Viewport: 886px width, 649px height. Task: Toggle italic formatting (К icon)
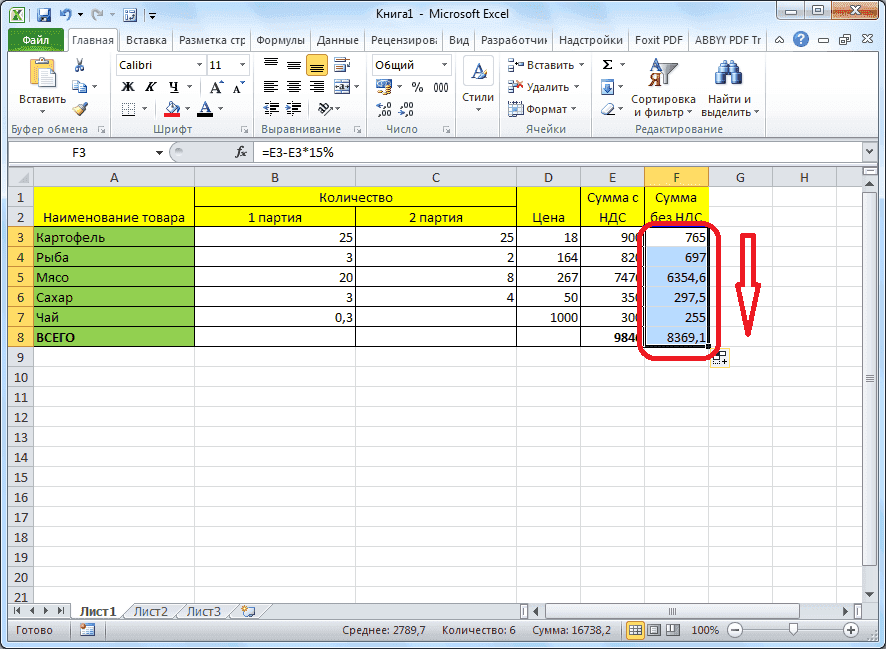(x=148, y=86)
